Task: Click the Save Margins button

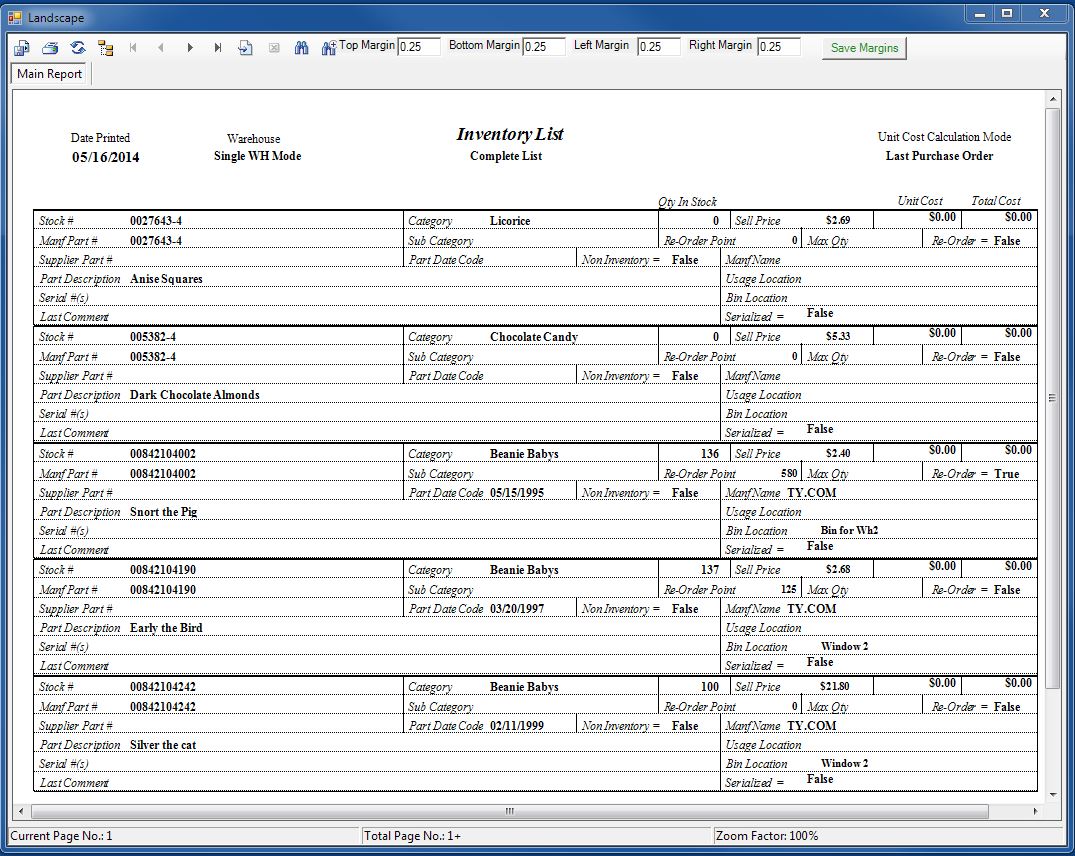Action: (864, 48)
